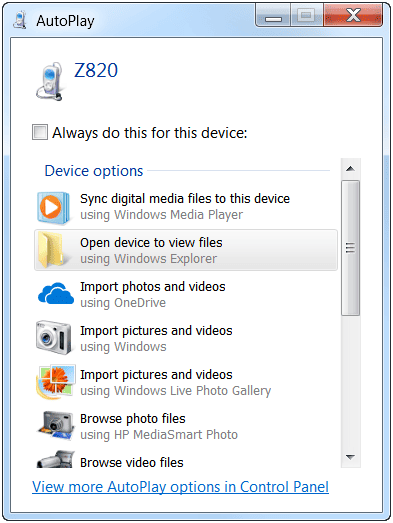The image size is (393, 523).
Task: Click the Device options heading
Action: (x=94, y=171)
